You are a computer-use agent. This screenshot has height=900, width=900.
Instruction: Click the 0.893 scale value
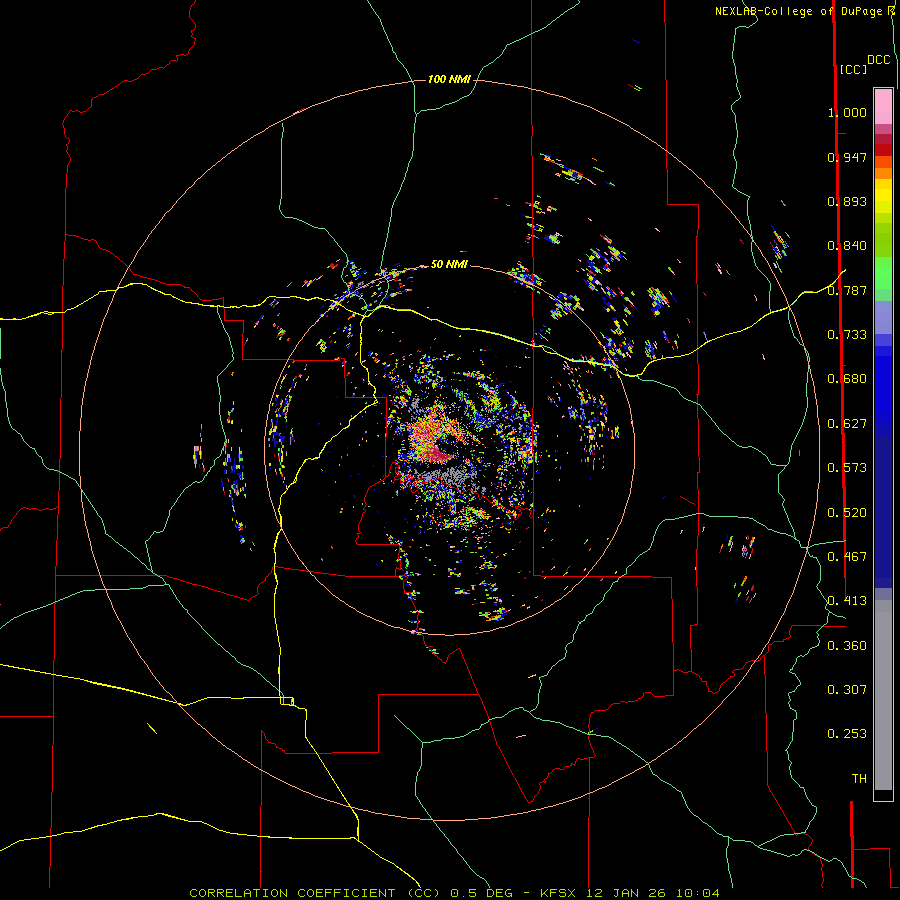point(847,201)
